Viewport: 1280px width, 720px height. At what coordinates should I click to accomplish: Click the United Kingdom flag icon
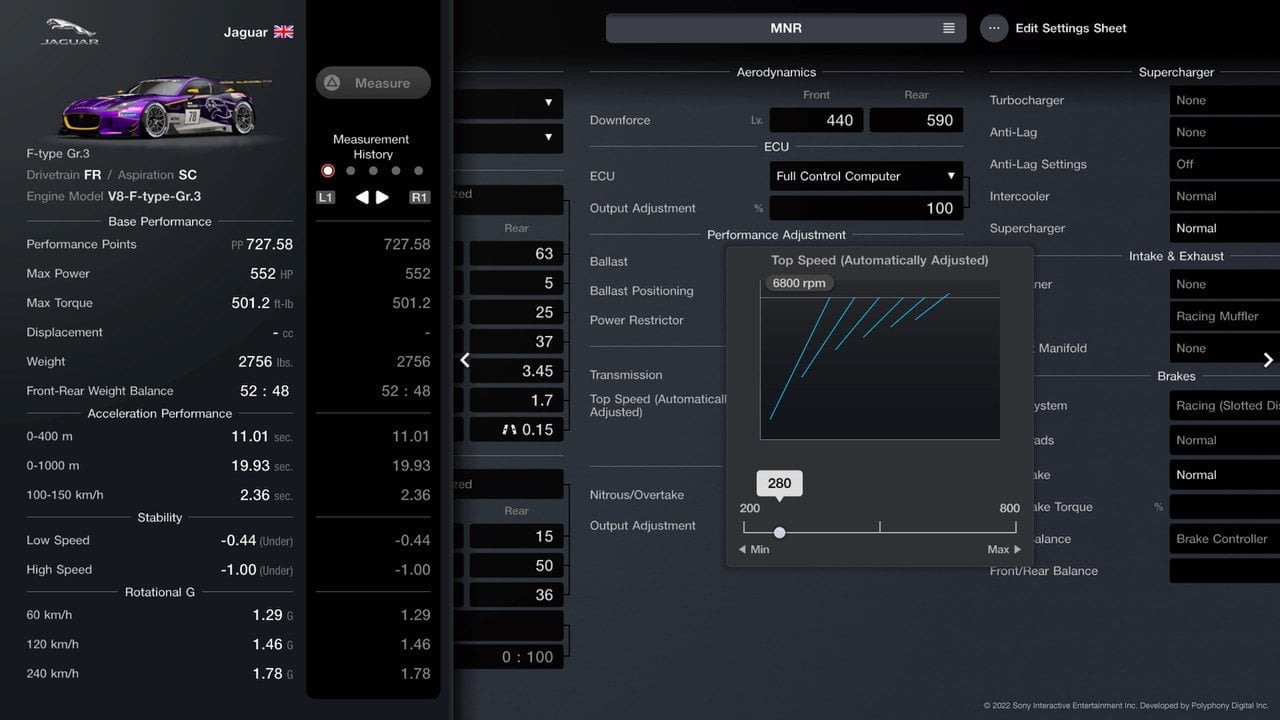284,32
